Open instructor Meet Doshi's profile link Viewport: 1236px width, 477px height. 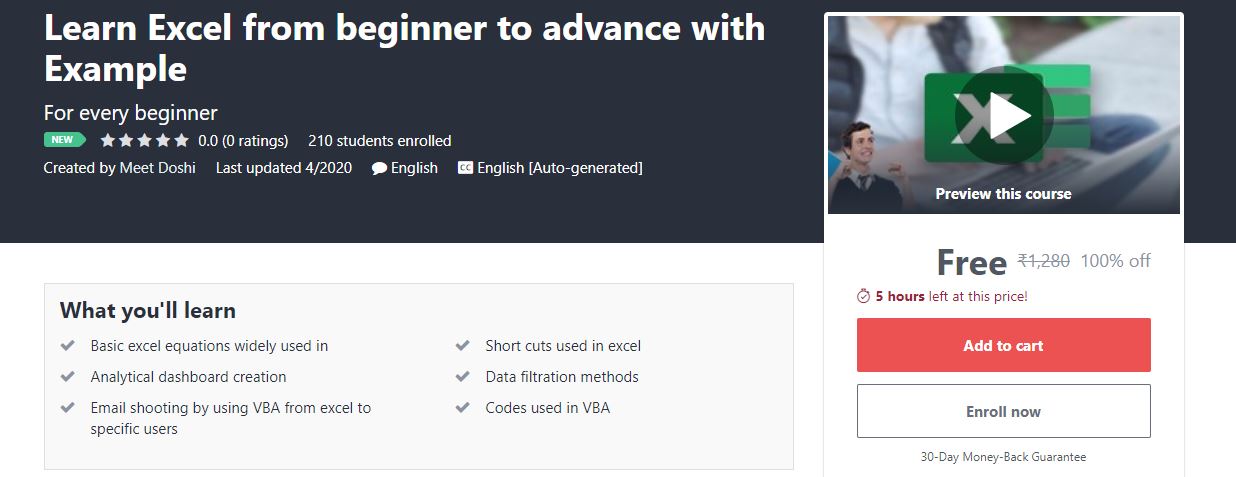point(160,168)
